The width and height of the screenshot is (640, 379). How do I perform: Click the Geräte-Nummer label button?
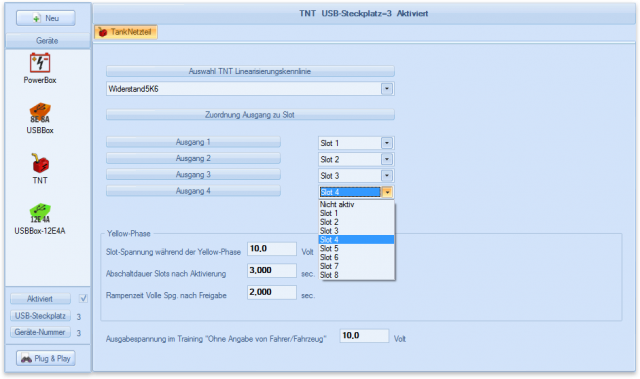pos(40,332)
